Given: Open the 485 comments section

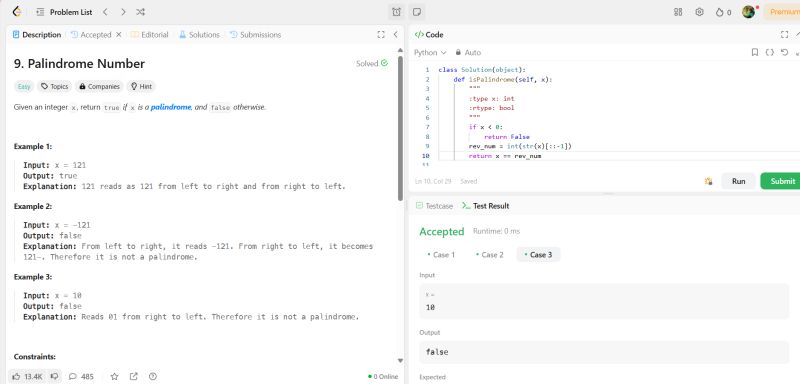Looking at the screenshot, I should pos(81,376).
